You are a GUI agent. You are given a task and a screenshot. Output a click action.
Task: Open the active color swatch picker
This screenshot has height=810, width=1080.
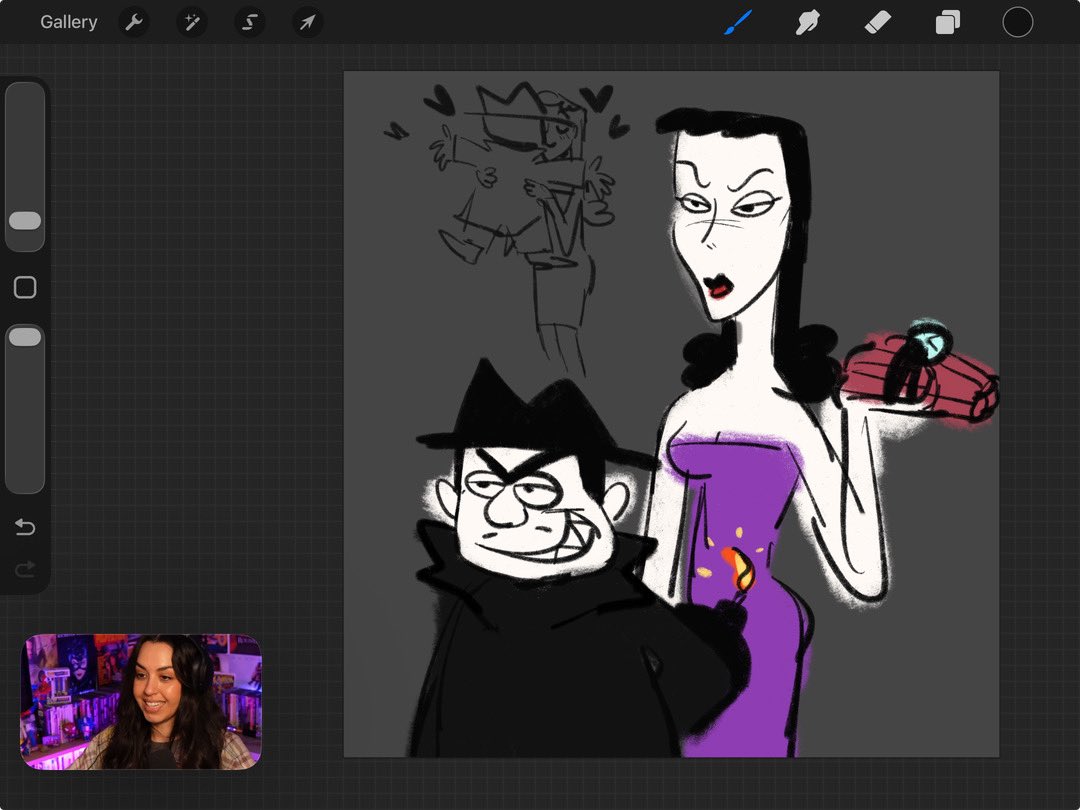pos(1017,23)
